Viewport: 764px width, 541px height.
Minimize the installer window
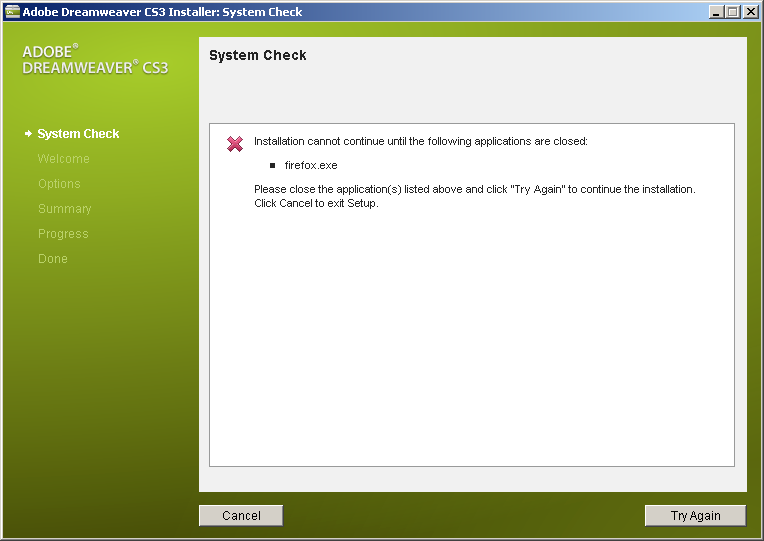[x=716, y=12]
